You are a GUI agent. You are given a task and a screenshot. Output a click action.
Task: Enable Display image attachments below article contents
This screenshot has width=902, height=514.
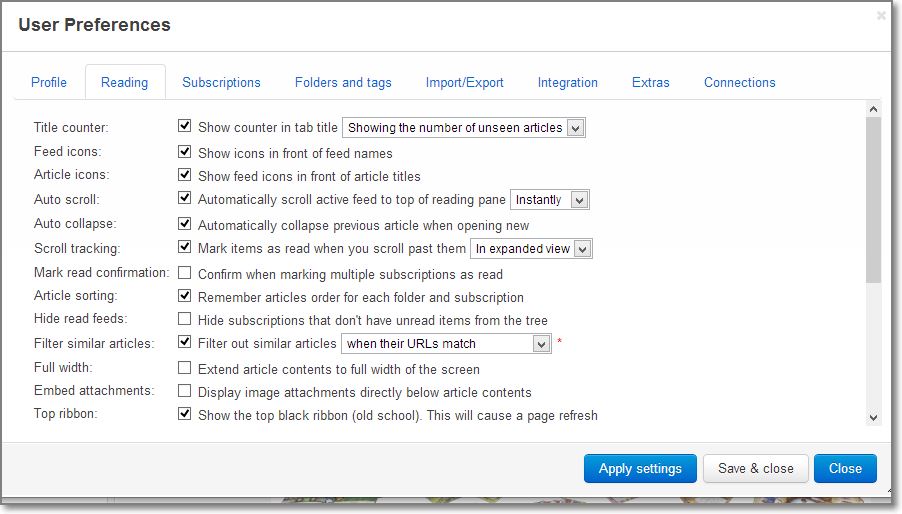click(184, 391)
